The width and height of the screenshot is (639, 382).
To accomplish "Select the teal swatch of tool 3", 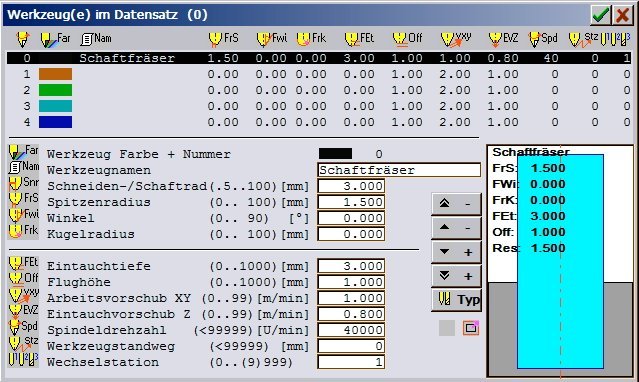I will coord(55,106).
